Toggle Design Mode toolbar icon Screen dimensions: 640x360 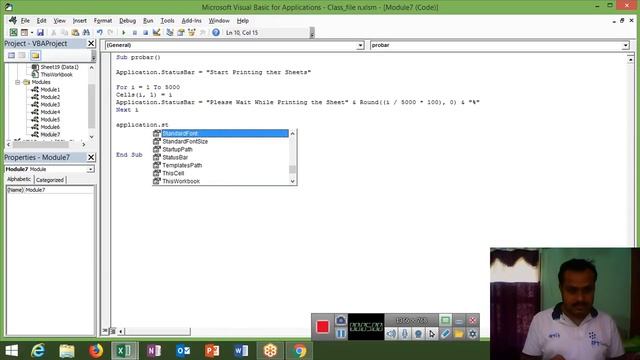[156, 32]
